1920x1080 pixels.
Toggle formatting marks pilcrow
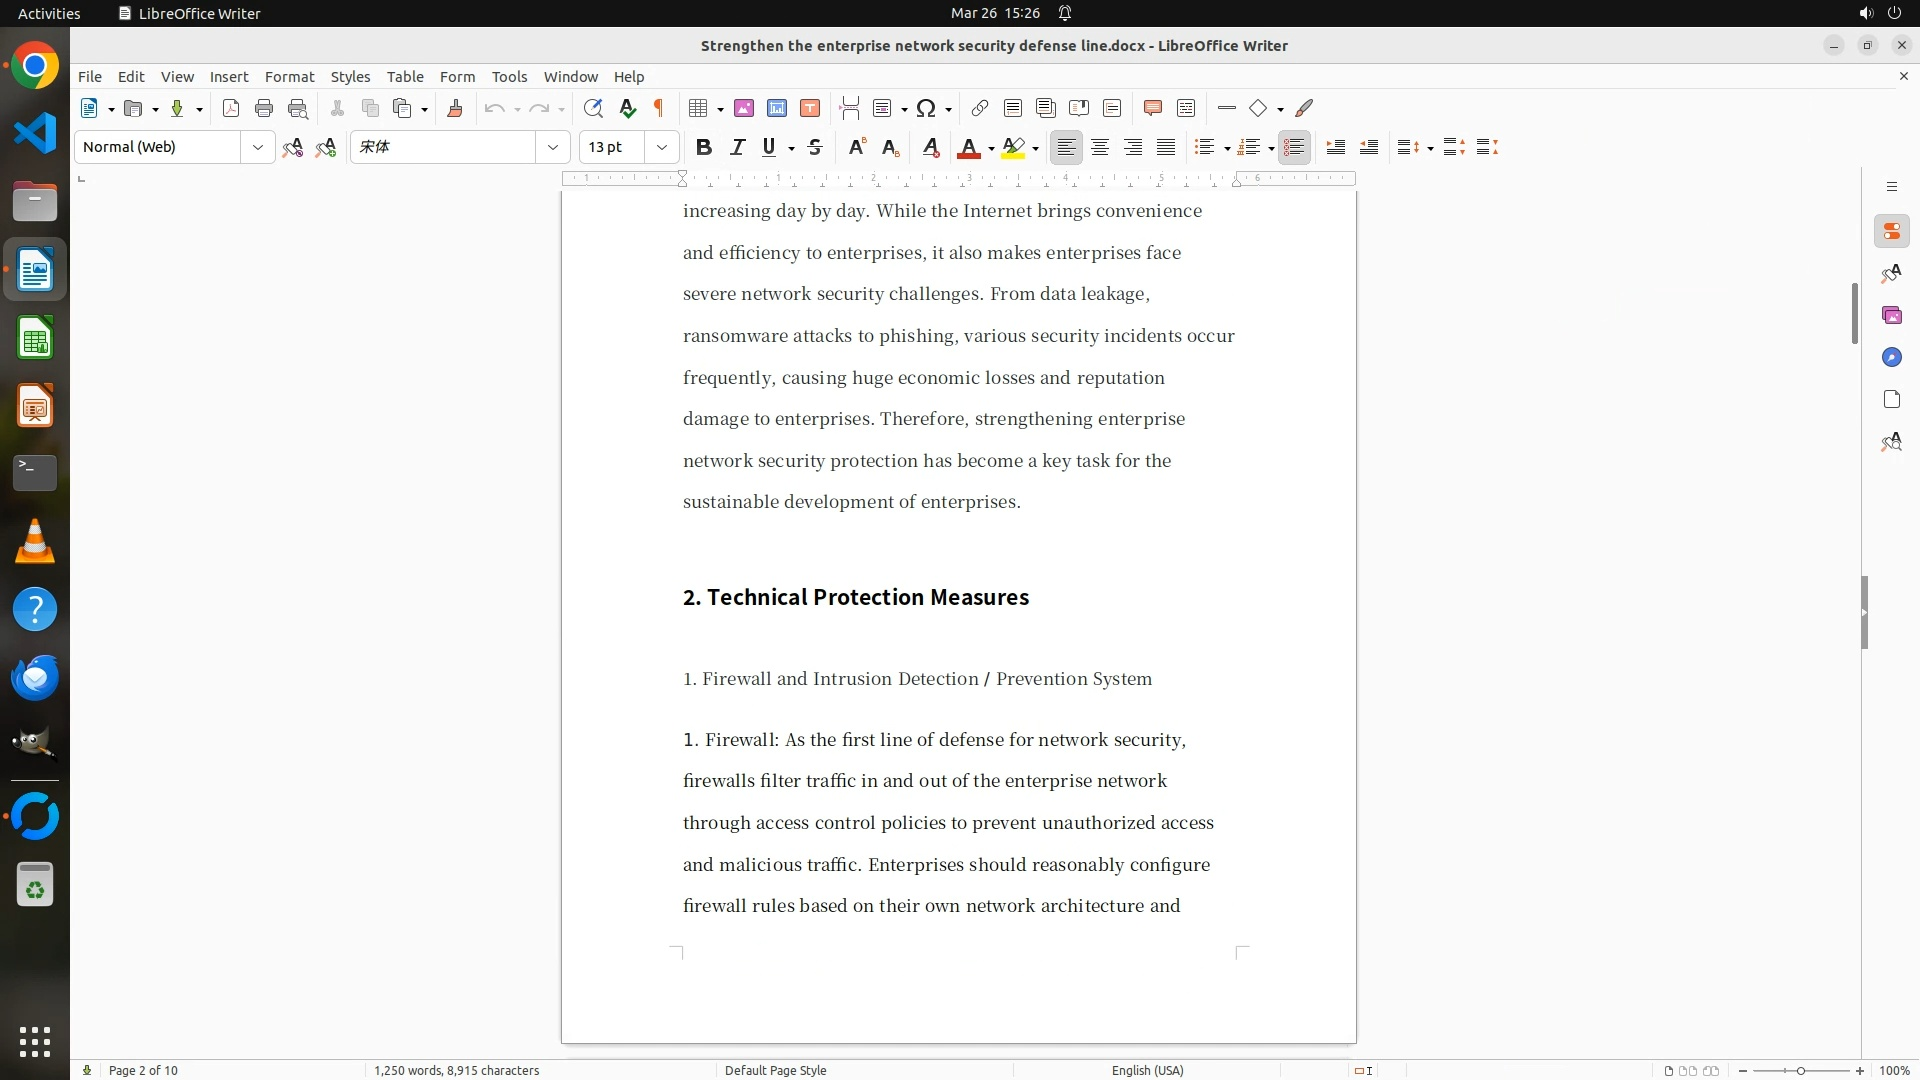(659, 109)
